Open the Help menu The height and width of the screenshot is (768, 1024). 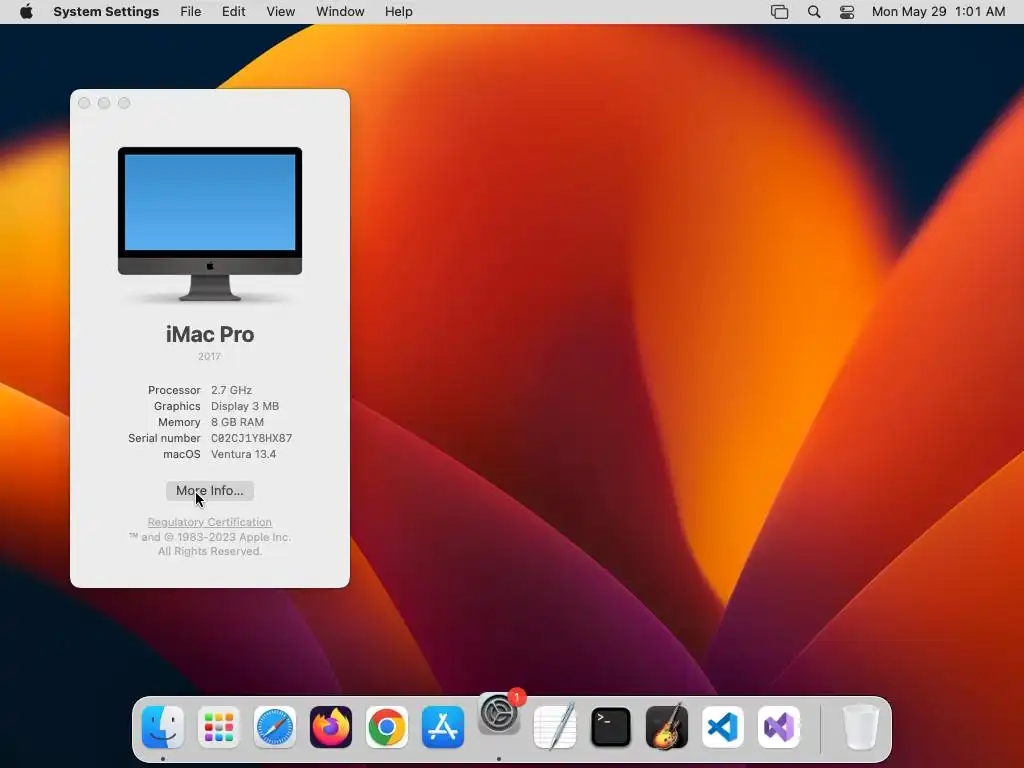coord(398,12)
